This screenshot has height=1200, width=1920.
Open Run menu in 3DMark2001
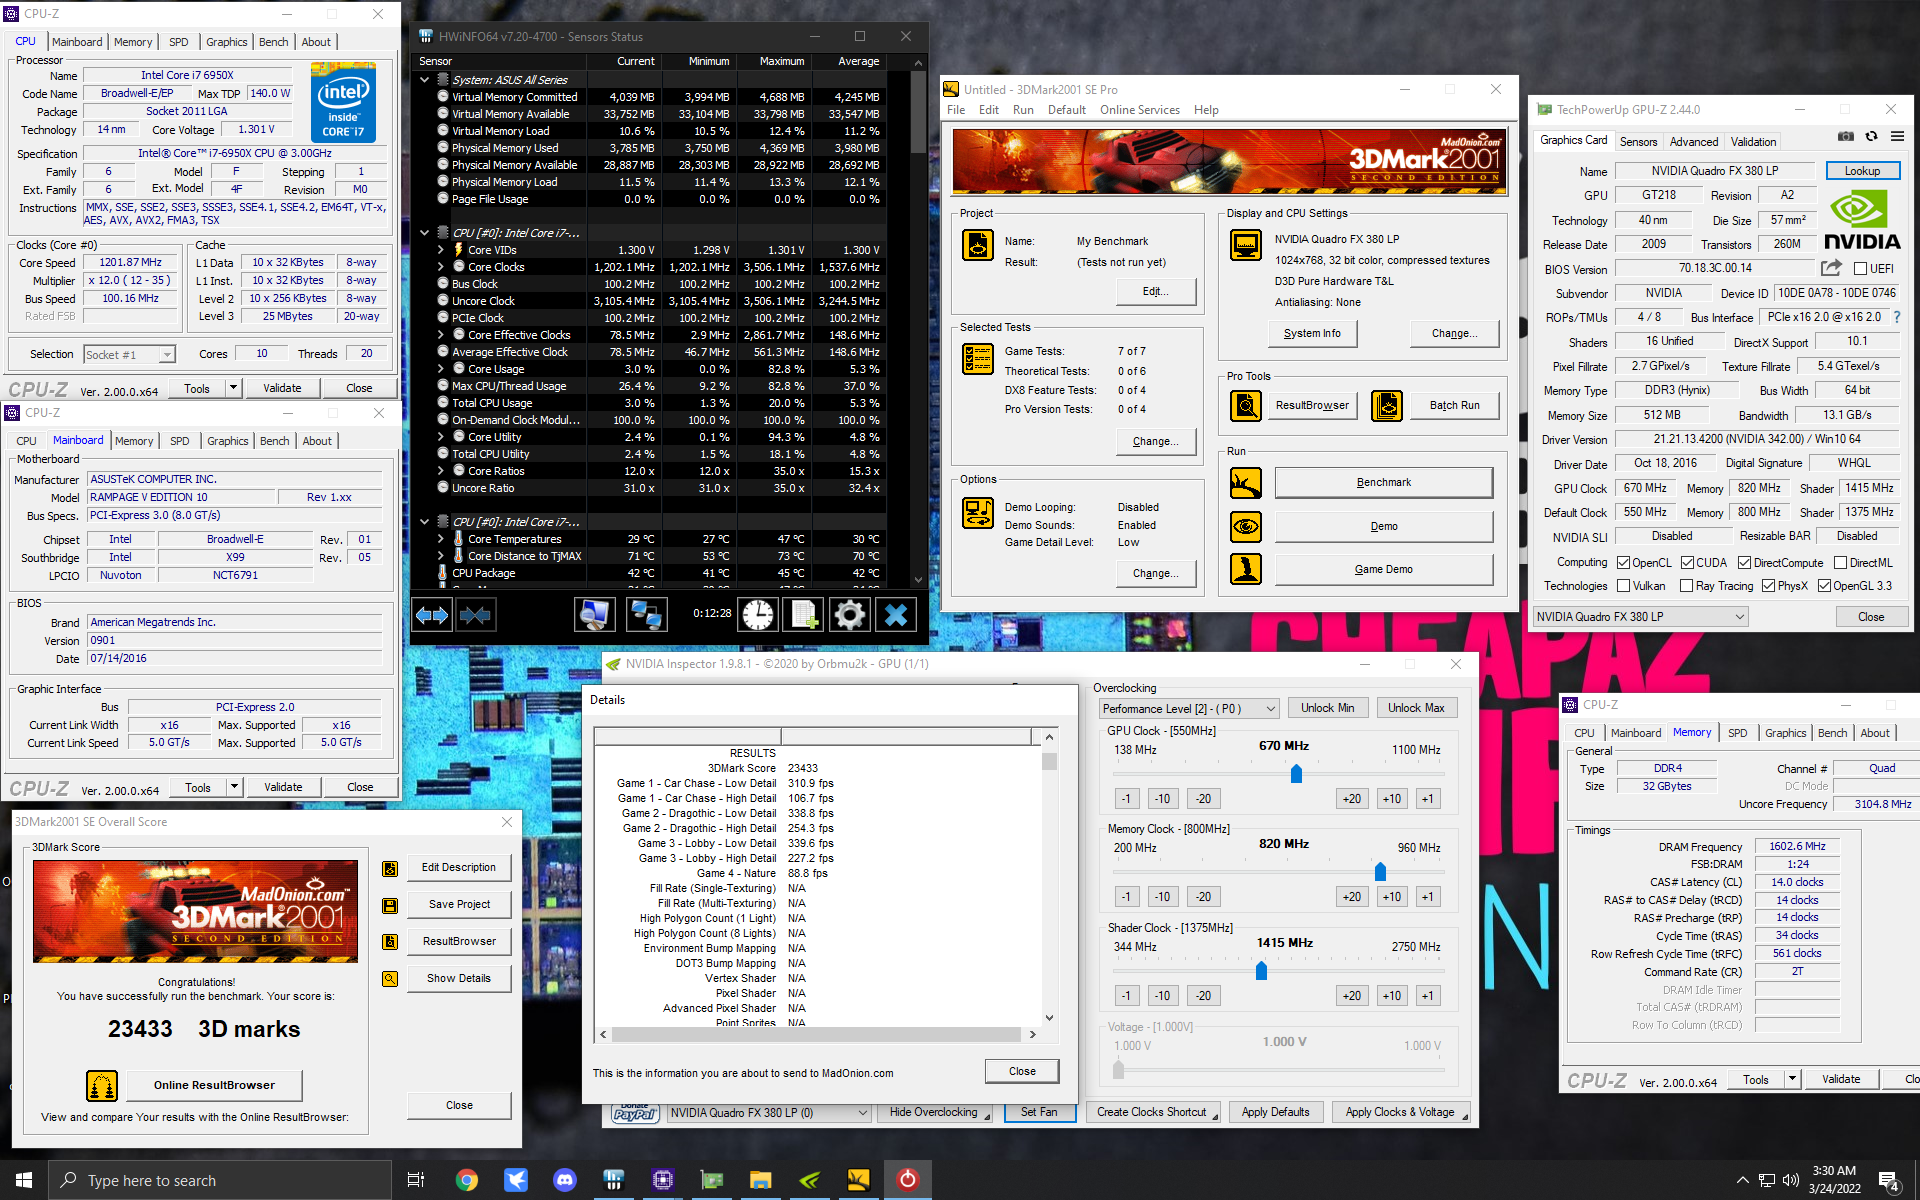tap(1023, 110)
